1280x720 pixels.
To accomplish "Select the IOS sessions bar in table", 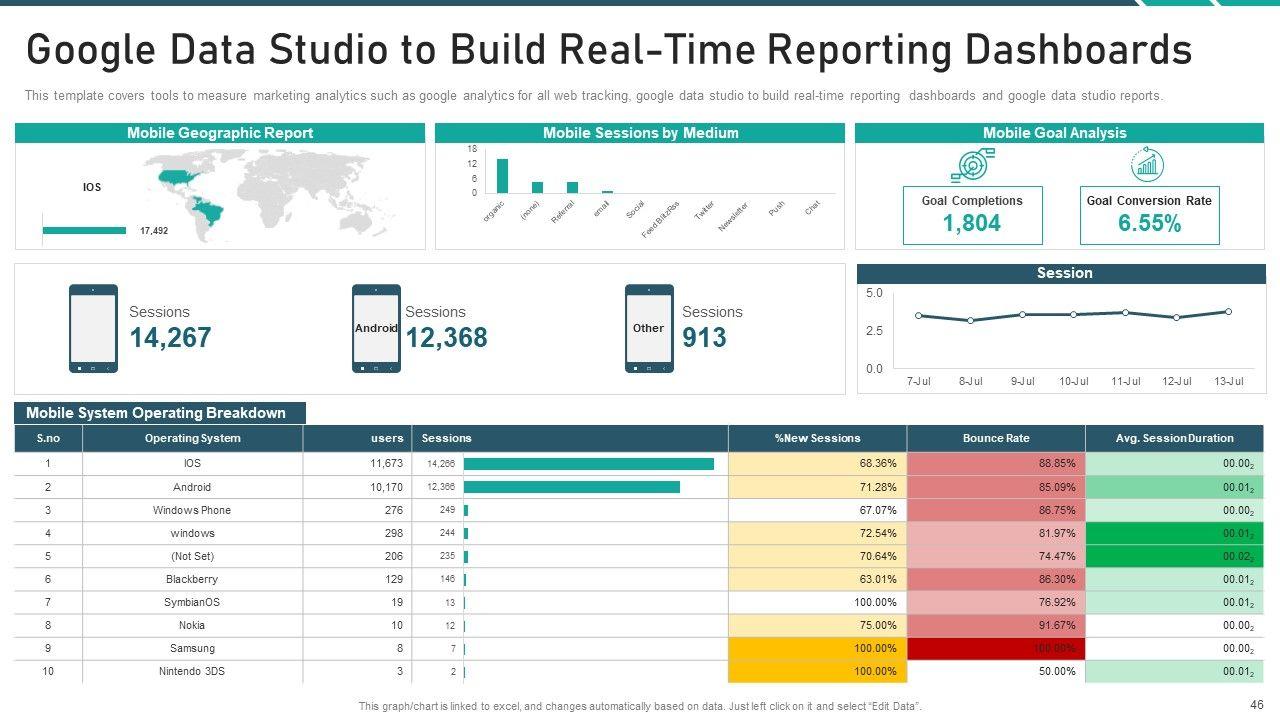I will click(588, 464).
